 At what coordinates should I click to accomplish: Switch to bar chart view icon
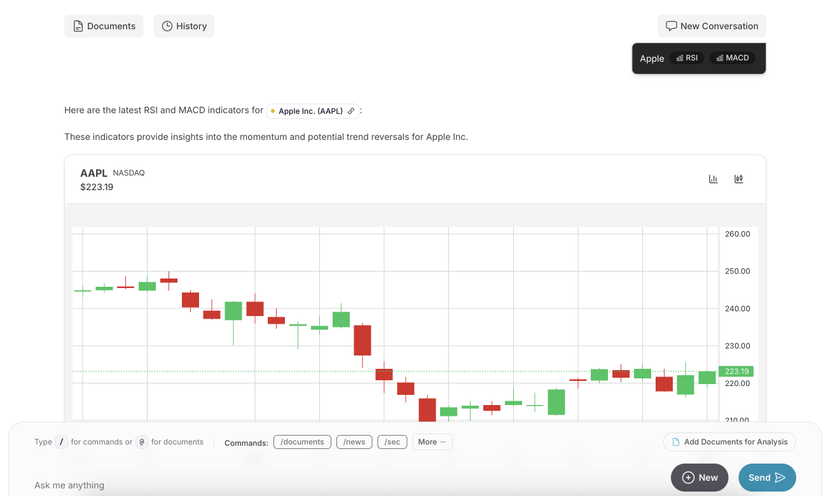coord(713,179)
